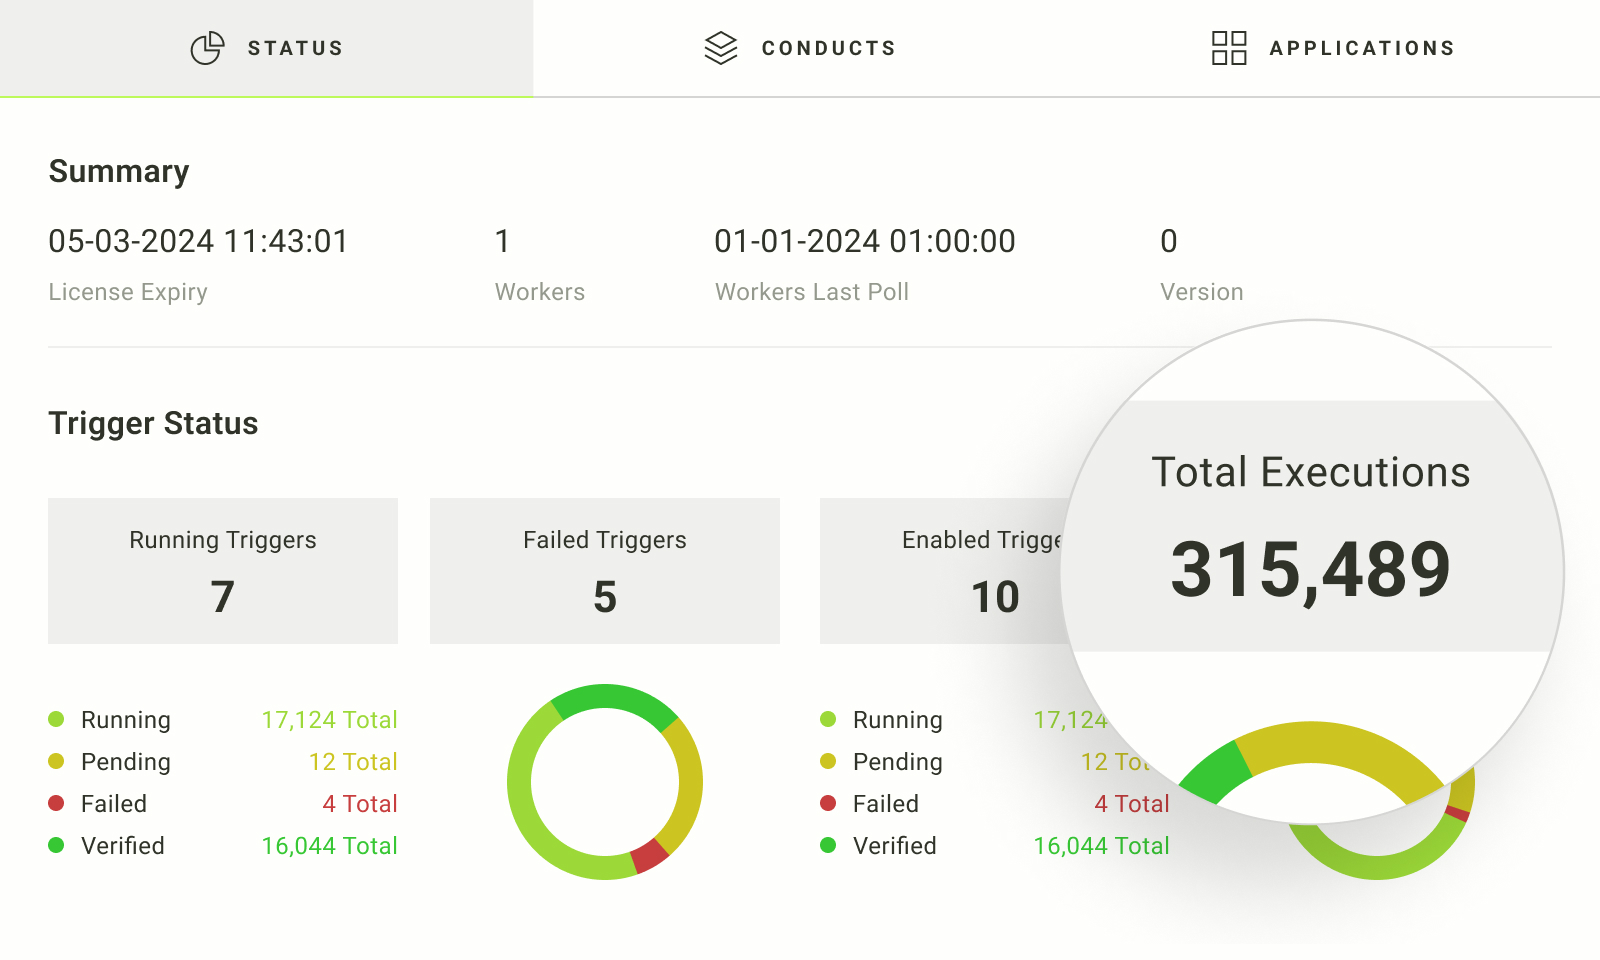Click the left '16,044 Total' verified value
This screenshot has width=1600, height=960.
(330, 846)
